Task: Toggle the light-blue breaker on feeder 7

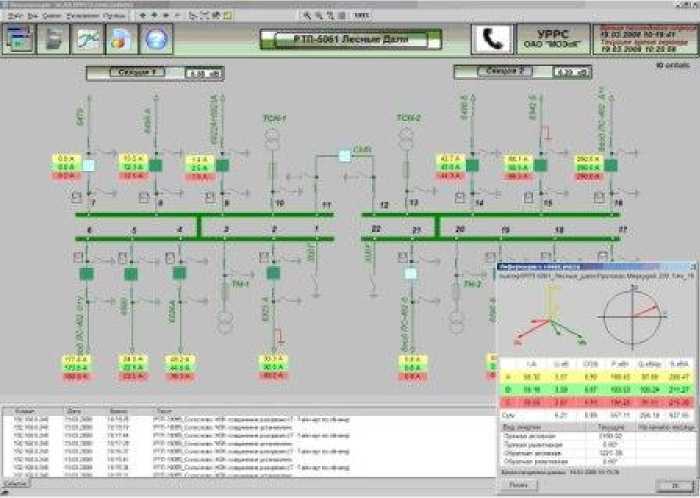Action: click(x=89, y=166)
